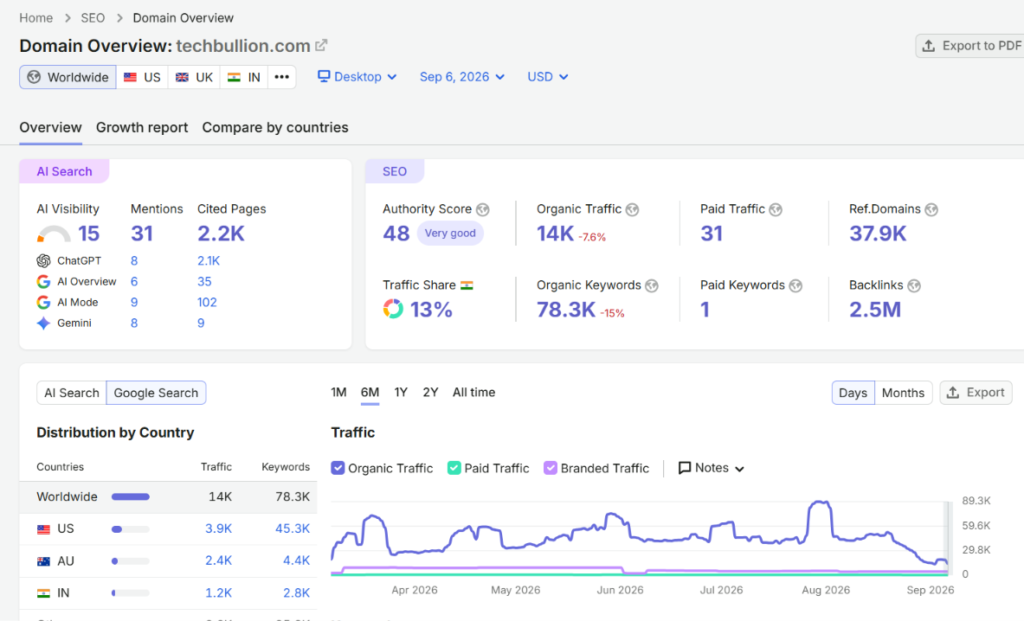The height and width of the screenshot is (621, 1024).
Task: Switch to AI Search distribution toggle
Action: (72, 393)
